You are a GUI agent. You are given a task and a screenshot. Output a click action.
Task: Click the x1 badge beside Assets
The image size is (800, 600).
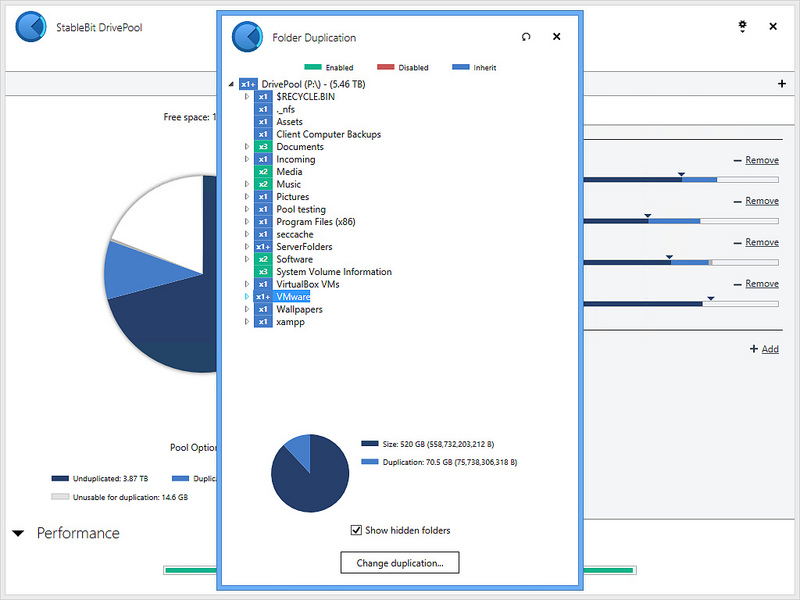(263, 121)
